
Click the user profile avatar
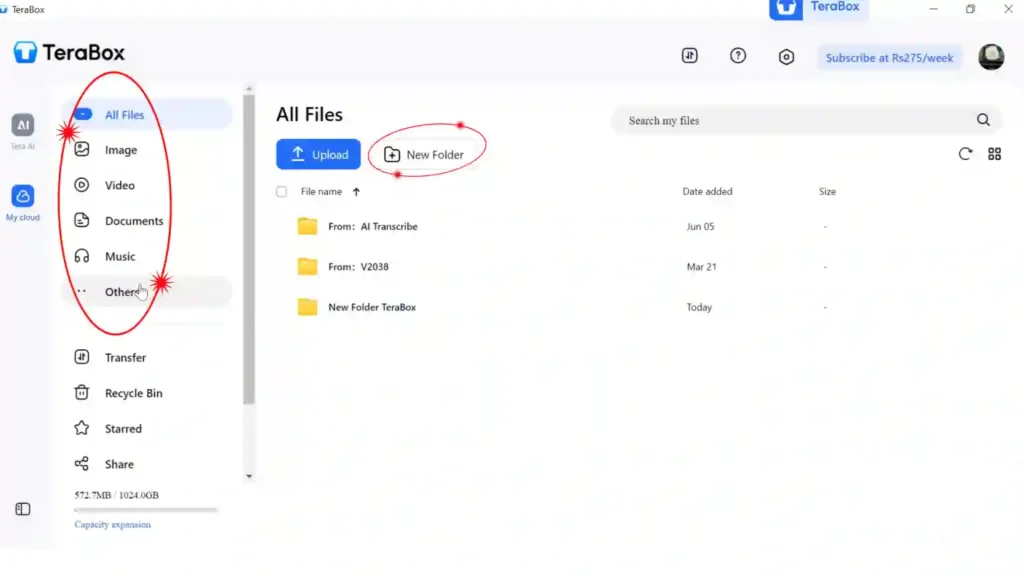(x=991, y=57)
